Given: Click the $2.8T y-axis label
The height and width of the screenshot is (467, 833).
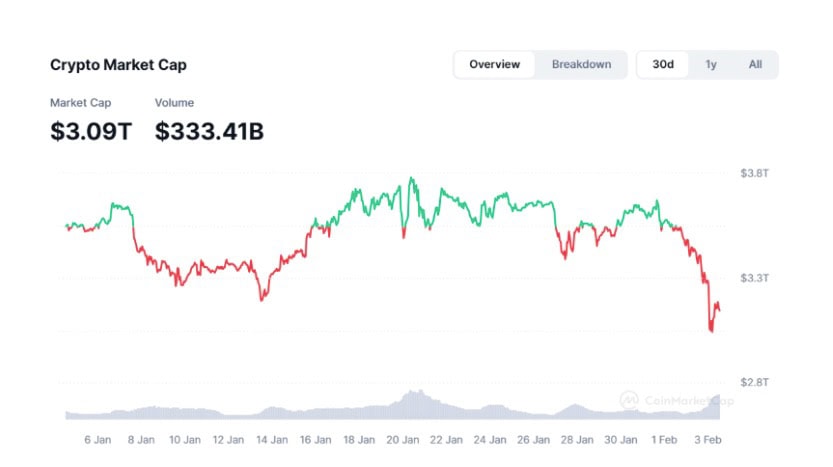Looking at the screenshot, I should pos(754,382).
